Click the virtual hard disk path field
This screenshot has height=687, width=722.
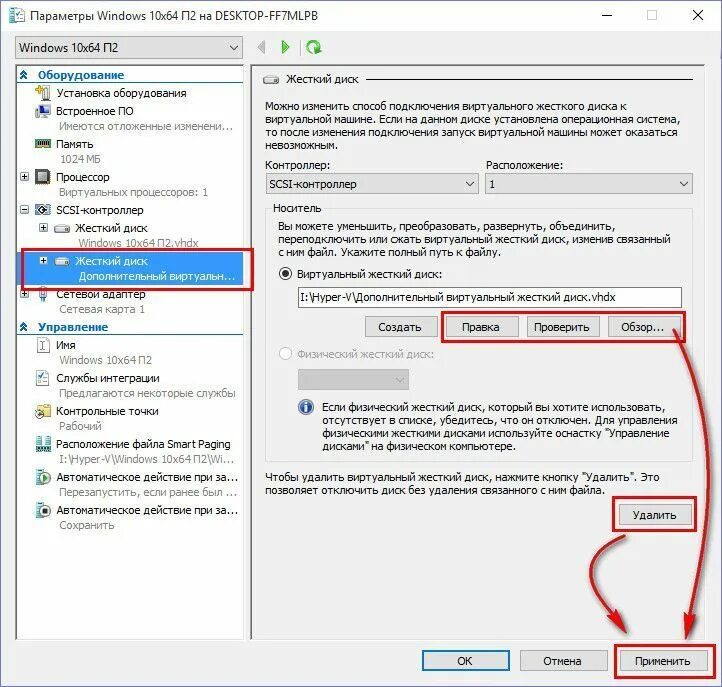489,297
